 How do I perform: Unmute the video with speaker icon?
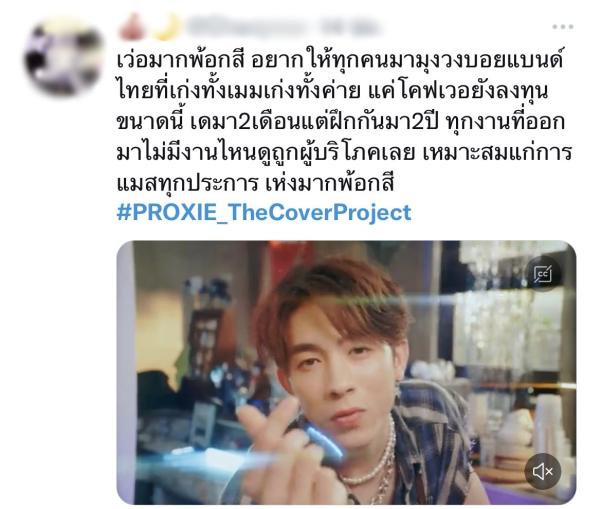coord(543,471)
